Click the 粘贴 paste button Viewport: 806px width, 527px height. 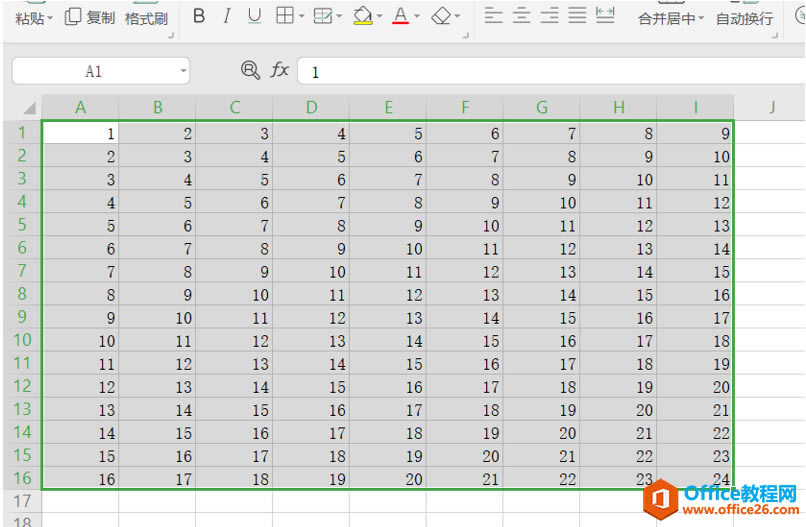click(x=29, y=19)
